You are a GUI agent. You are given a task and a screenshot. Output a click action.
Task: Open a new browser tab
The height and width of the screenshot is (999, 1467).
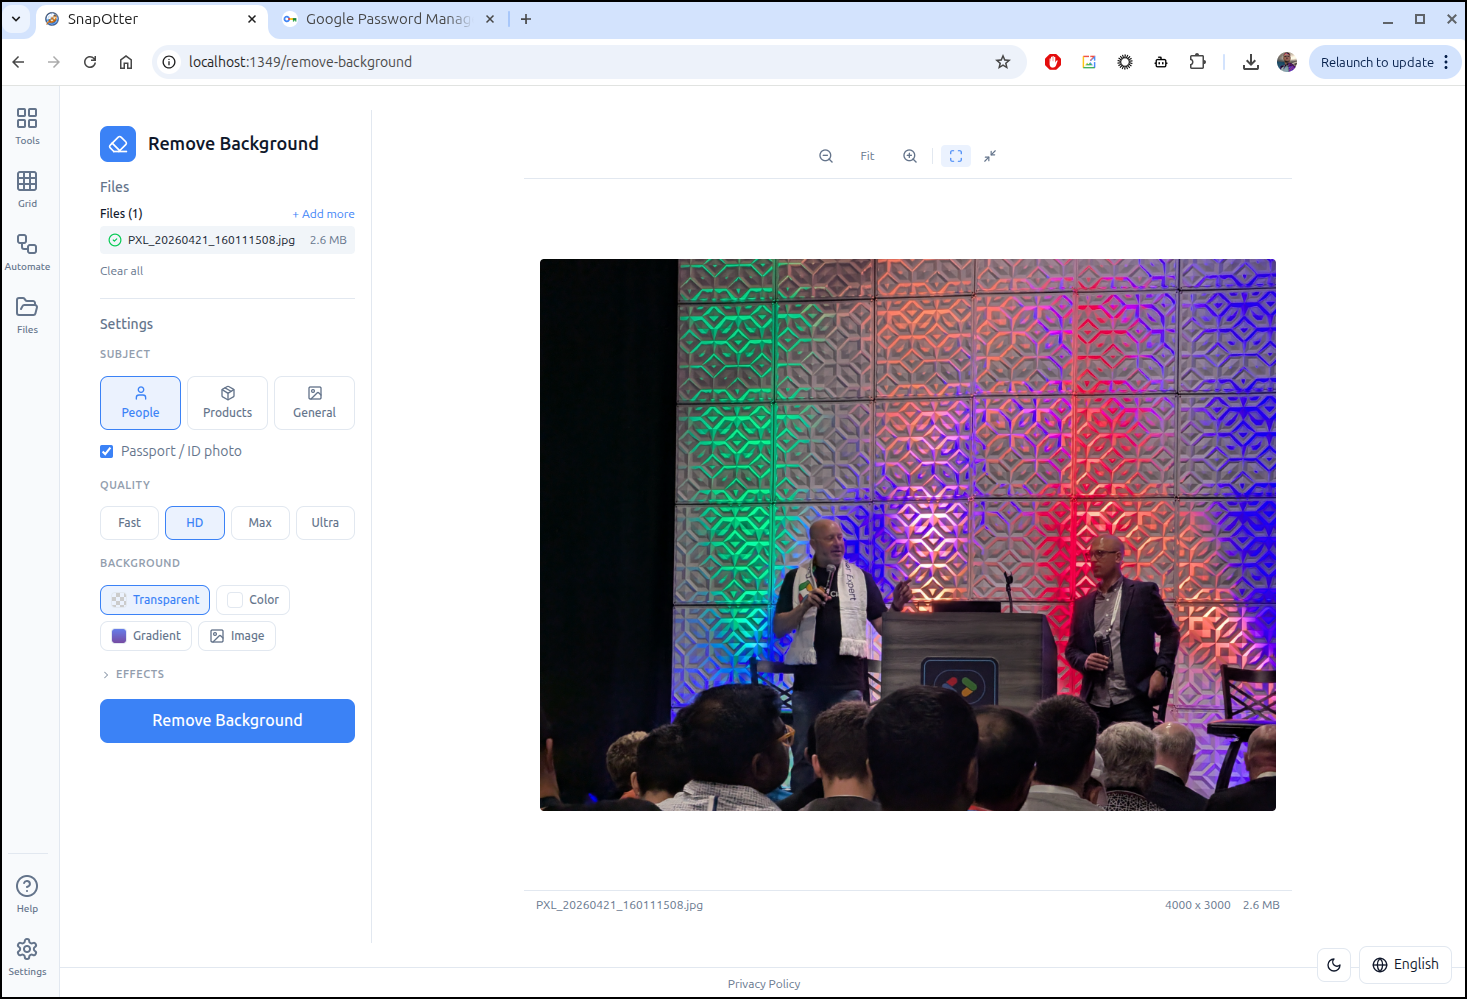526,19
